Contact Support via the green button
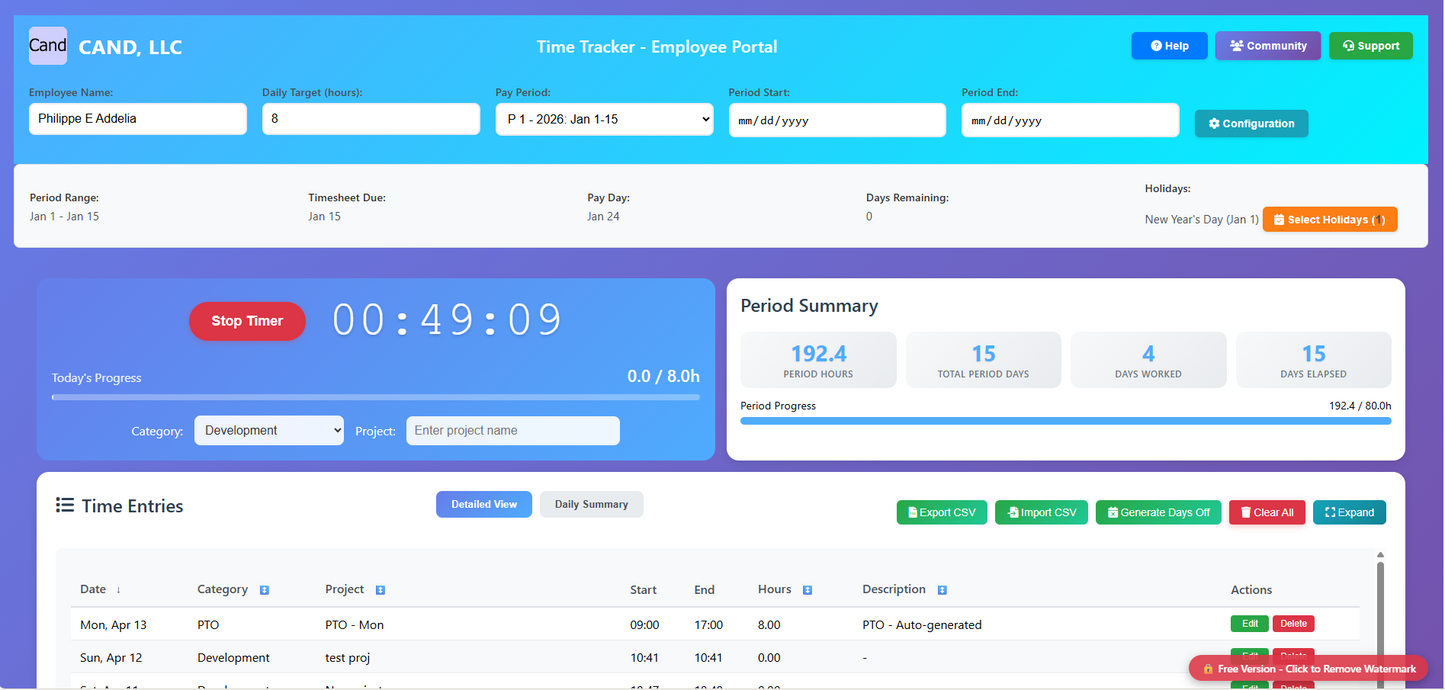Image resolution: width=1445 pixels, height=690 pixels. 1371,46
